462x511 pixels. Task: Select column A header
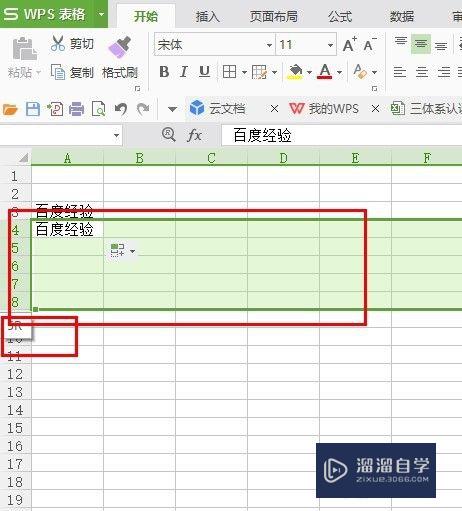[67, 158]
